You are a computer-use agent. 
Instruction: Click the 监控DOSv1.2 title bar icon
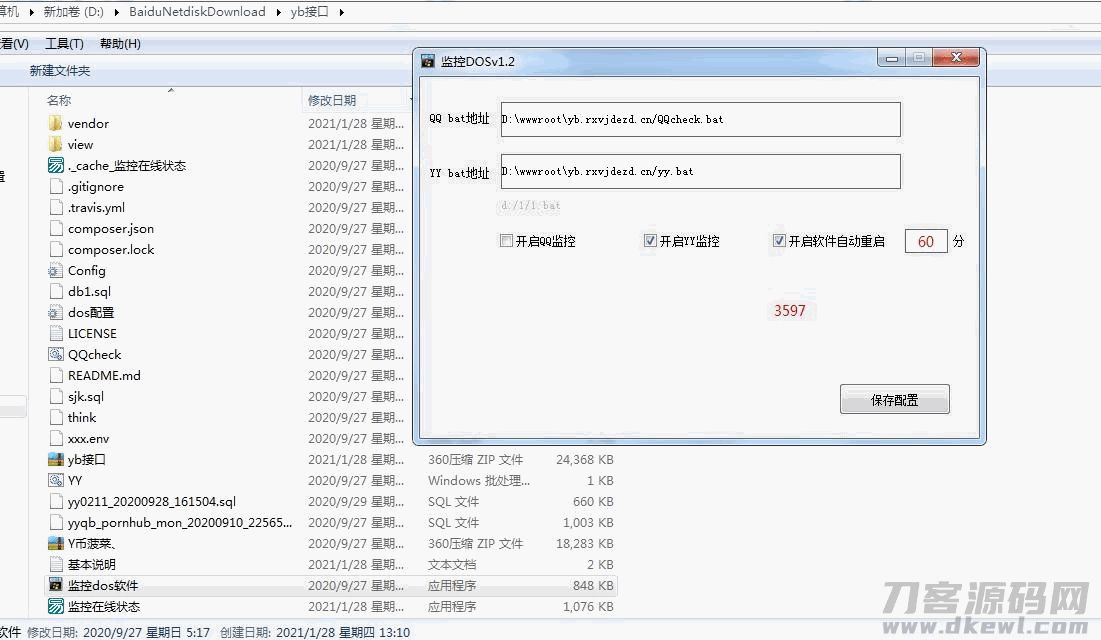428,61
